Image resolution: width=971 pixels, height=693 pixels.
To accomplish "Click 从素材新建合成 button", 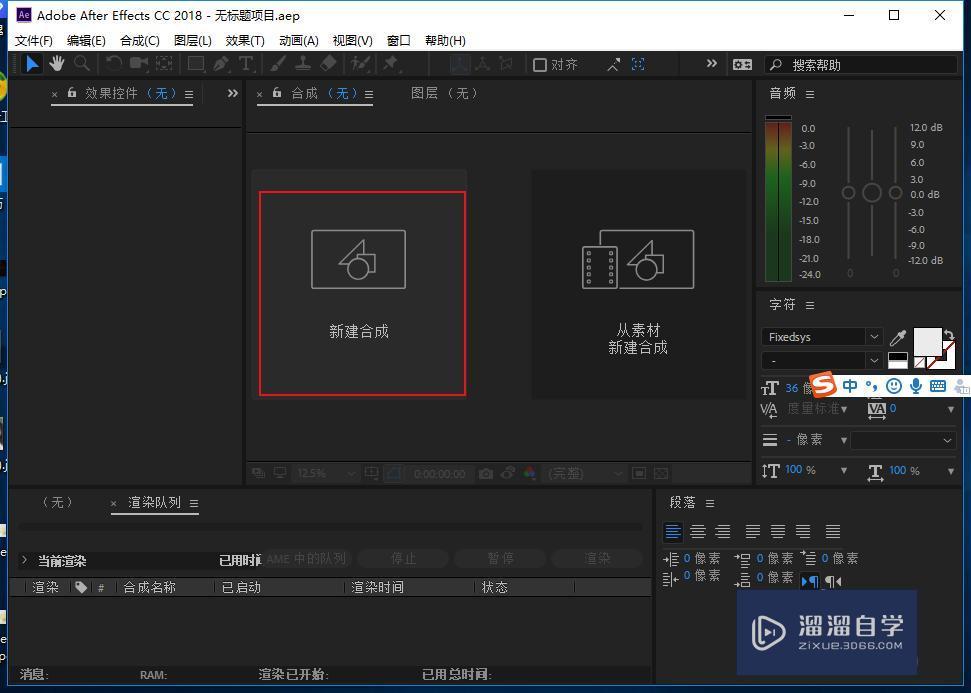I will [x=638, y=284].
